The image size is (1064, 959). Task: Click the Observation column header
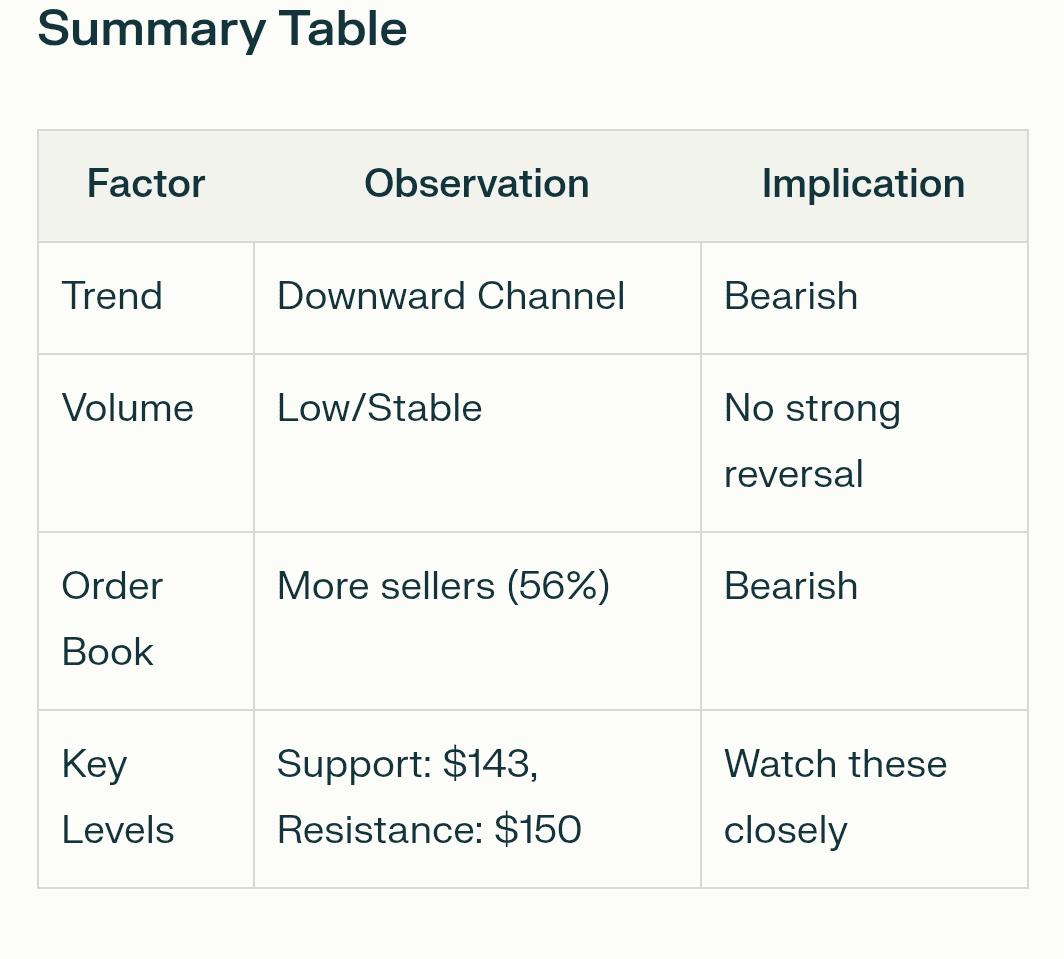tap(476, 184)
